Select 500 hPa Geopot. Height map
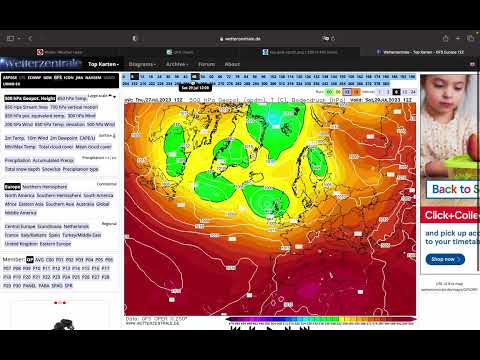 pyautogui.click(x=30, y=98)
